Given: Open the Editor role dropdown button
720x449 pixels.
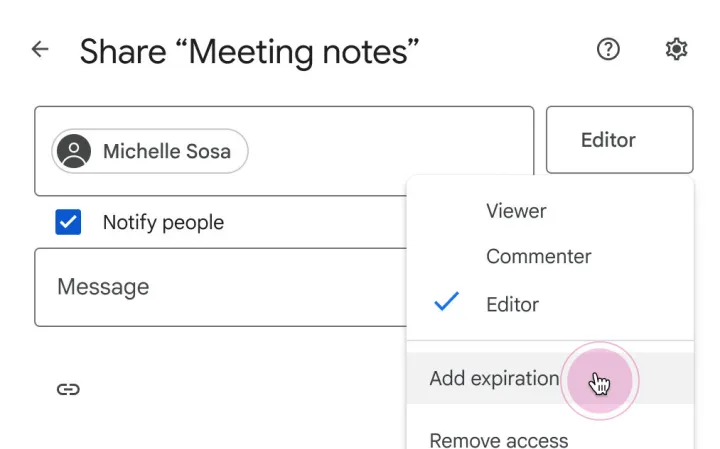Looking at the screenshot, I should pos(619,140).
